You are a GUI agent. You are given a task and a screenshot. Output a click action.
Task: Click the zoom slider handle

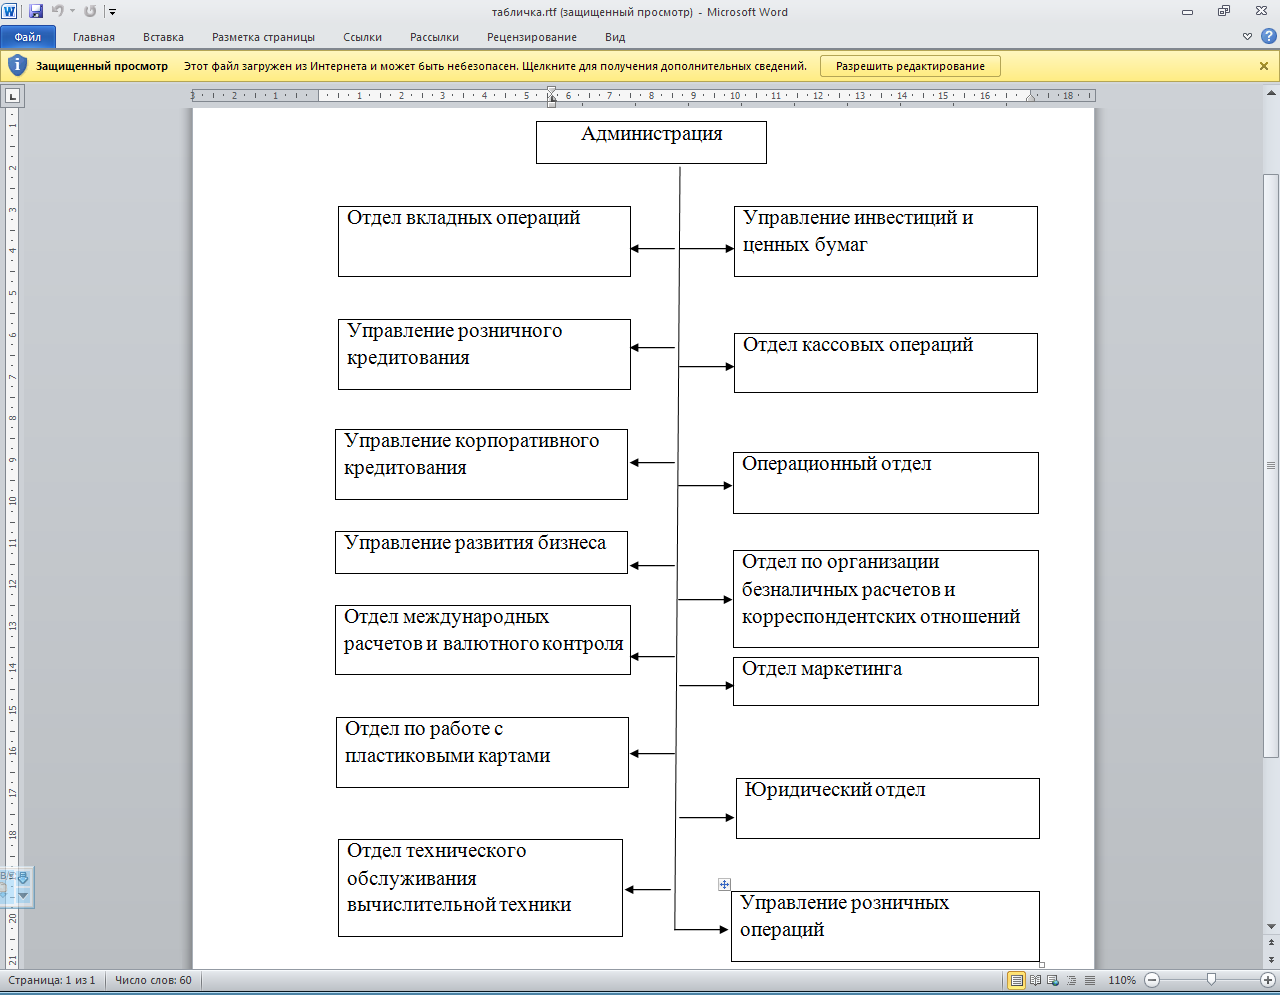1211,980
